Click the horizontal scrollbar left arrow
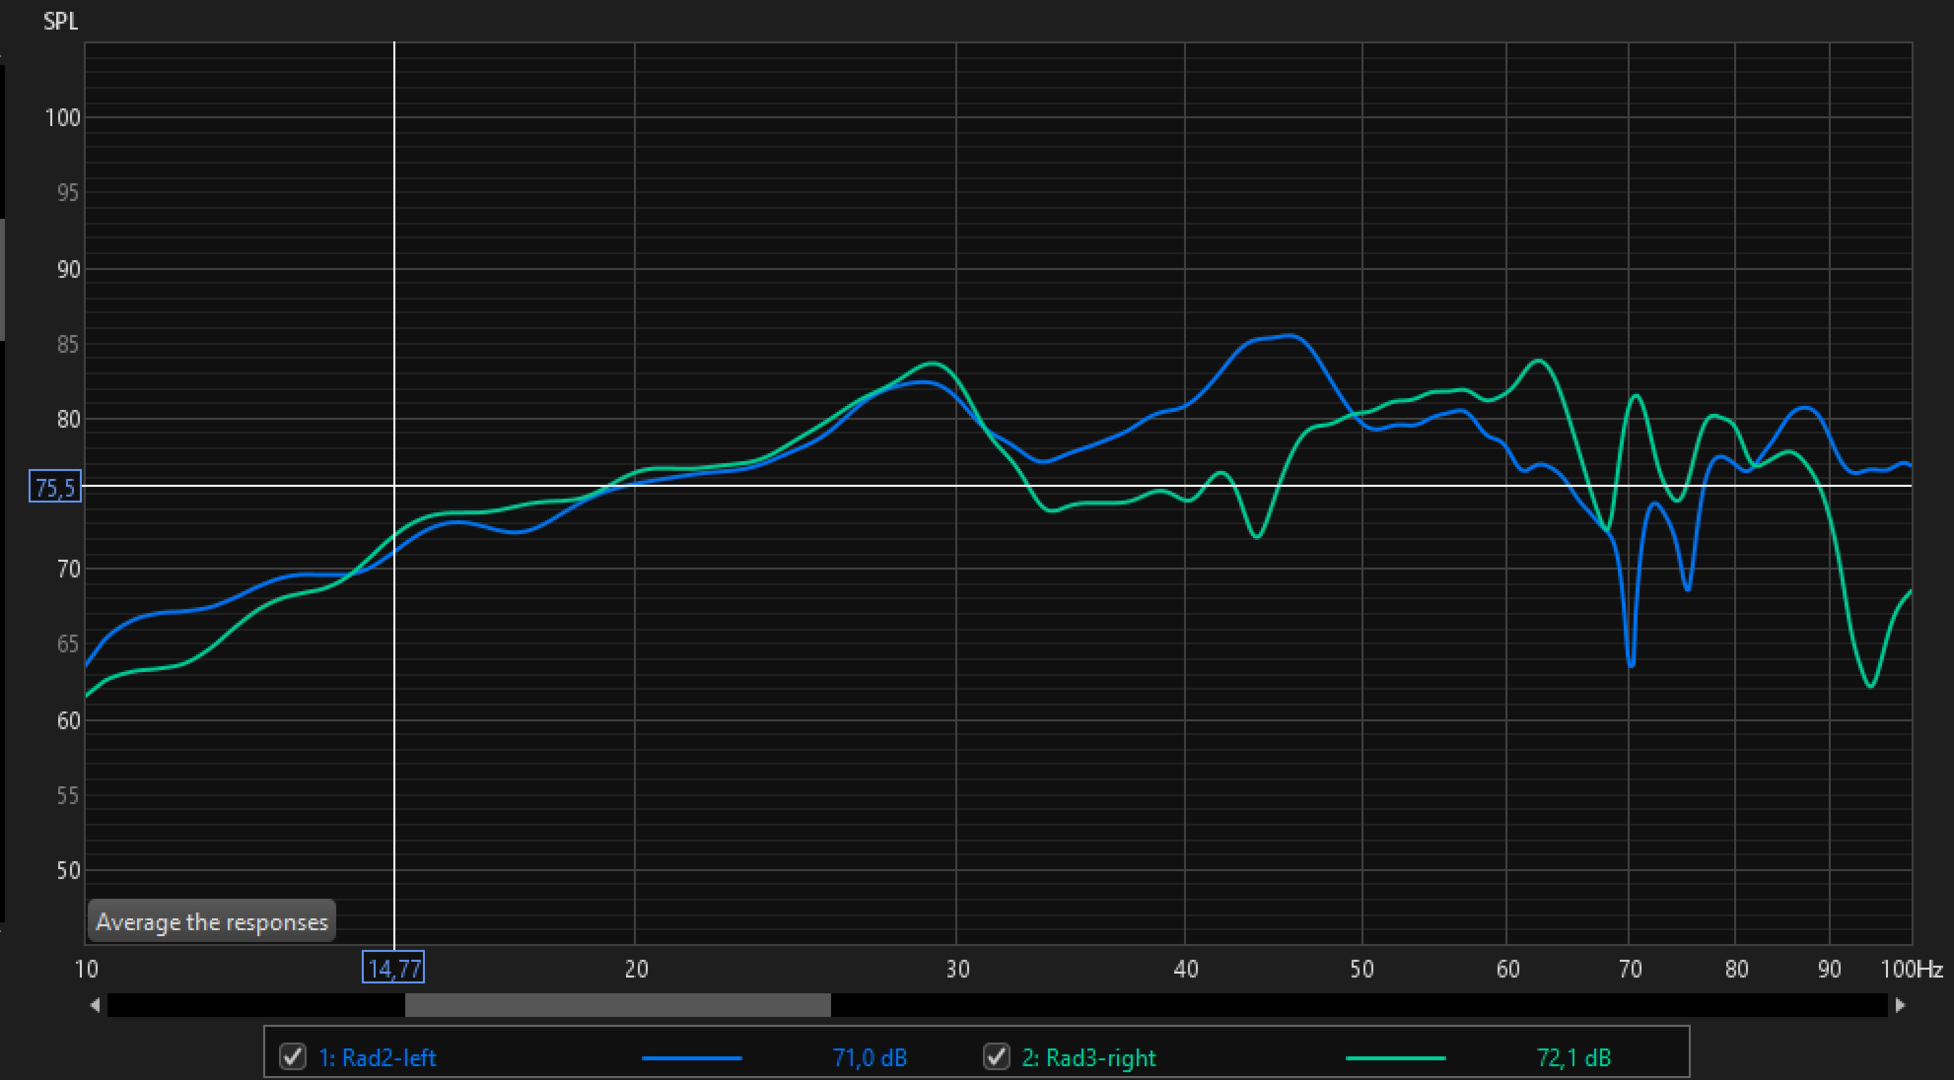Image resolution: width=1954 pixels, height=1080 pixels. (x=95, y=1005)
